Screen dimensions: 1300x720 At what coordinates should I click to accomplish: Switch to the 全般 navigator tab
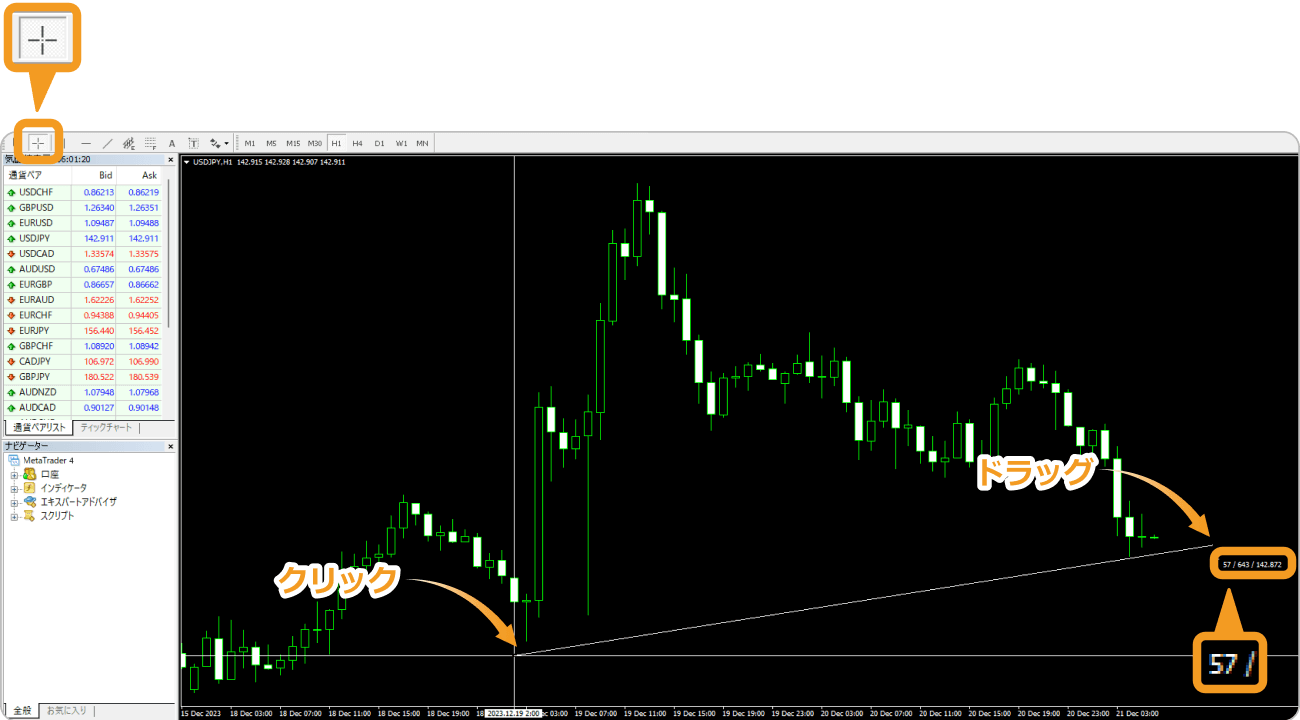[x=22, y=711]
